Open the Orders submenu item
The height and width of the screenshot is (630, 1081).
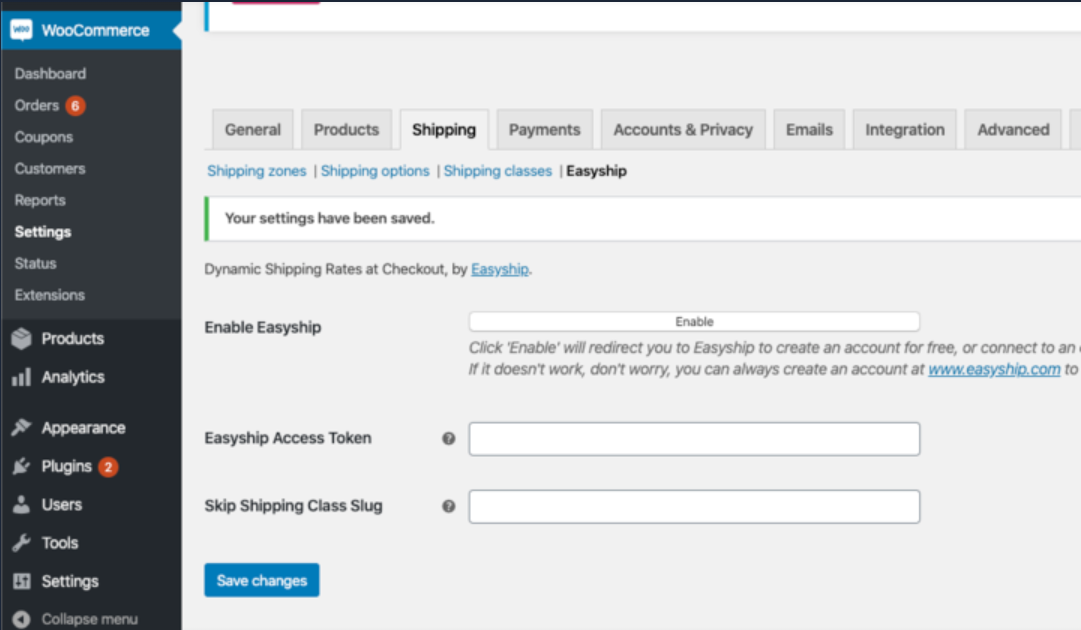37,105
